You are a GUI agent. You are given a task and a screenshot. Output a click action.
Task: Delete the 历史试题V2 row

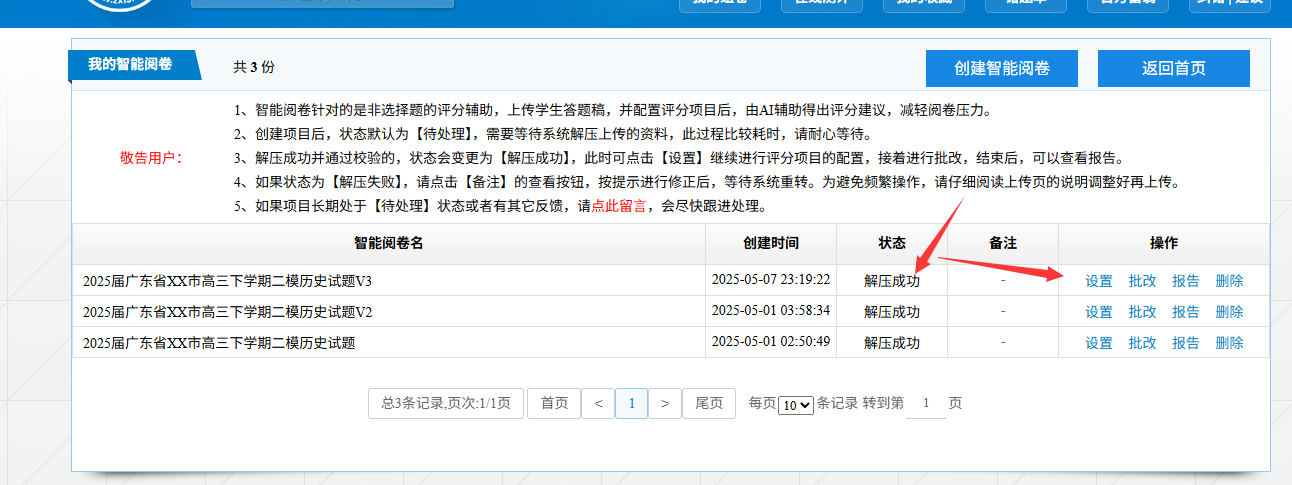[x=1229, y=312]
